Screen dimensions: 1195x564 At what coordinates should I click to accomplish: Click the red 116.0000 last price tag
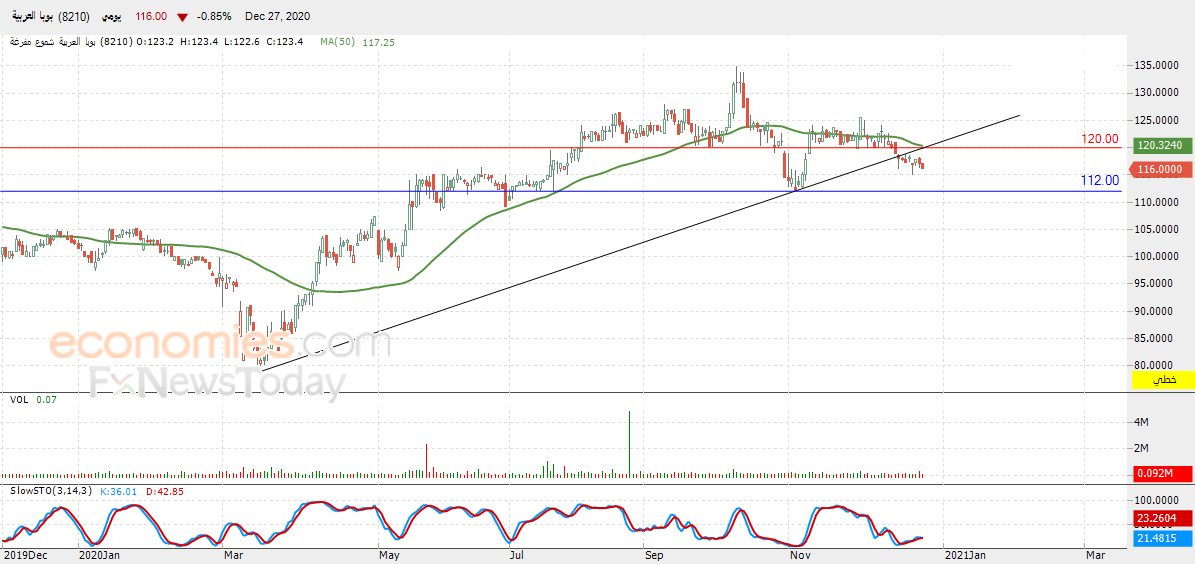(x=1161, y=169)
